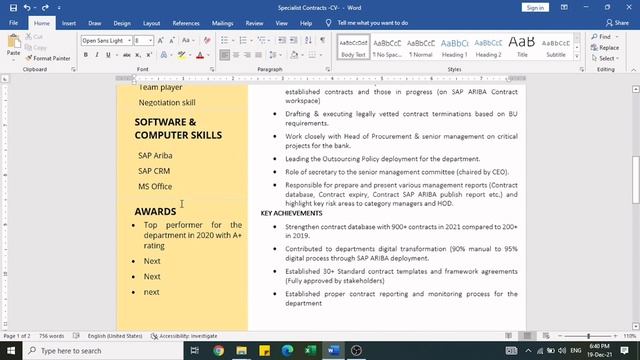The width and height of the screenshot is (640, 360).
Task: Switch to Read Mode view
Action: 508,336
